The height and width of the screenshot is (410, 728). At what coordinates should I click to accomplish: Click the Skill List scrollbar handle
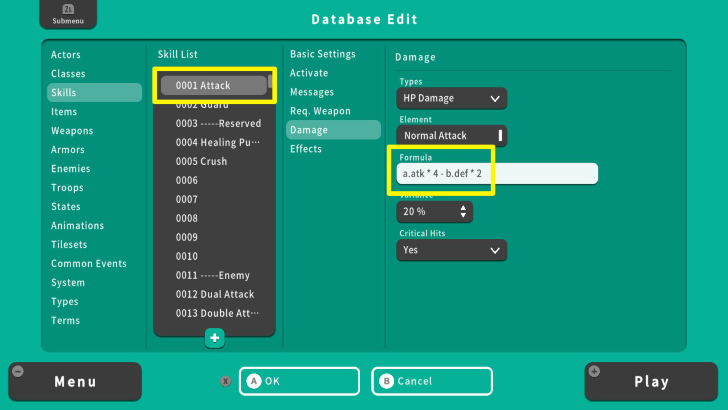(271, 82)
